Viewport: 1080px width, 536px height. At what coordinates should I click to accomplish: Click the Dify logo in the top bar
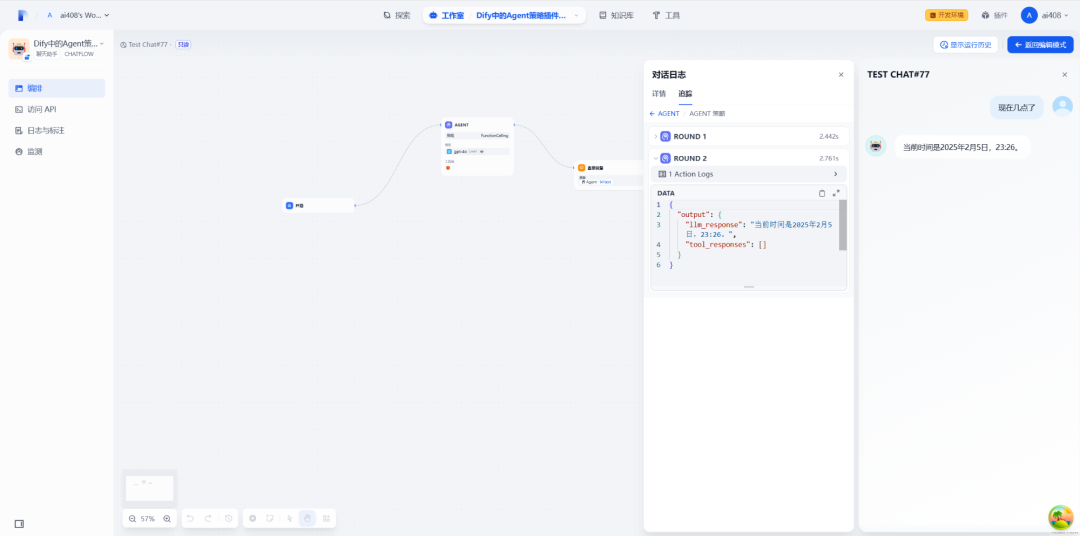coord(23,15)
